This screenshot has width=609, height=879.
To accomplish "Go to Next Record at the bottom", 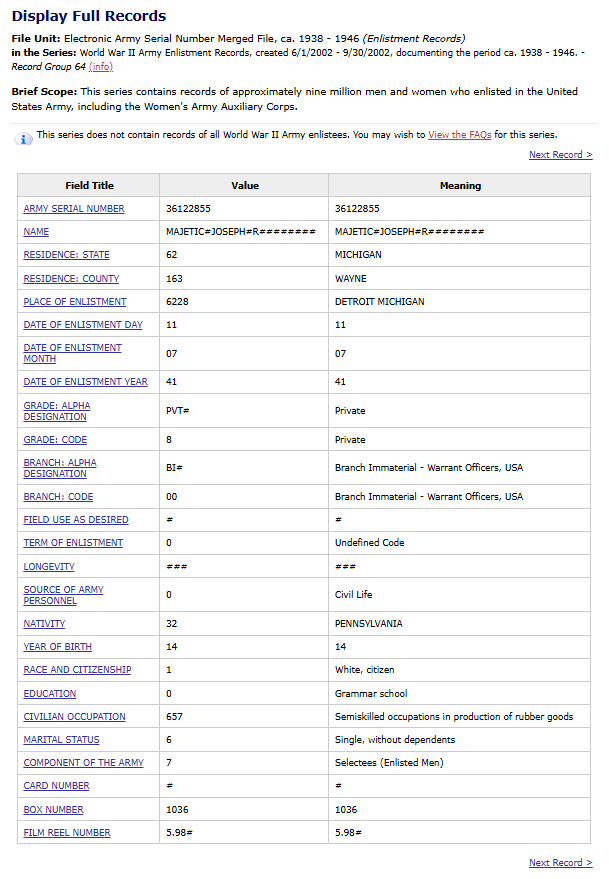I will click(560, 862).
